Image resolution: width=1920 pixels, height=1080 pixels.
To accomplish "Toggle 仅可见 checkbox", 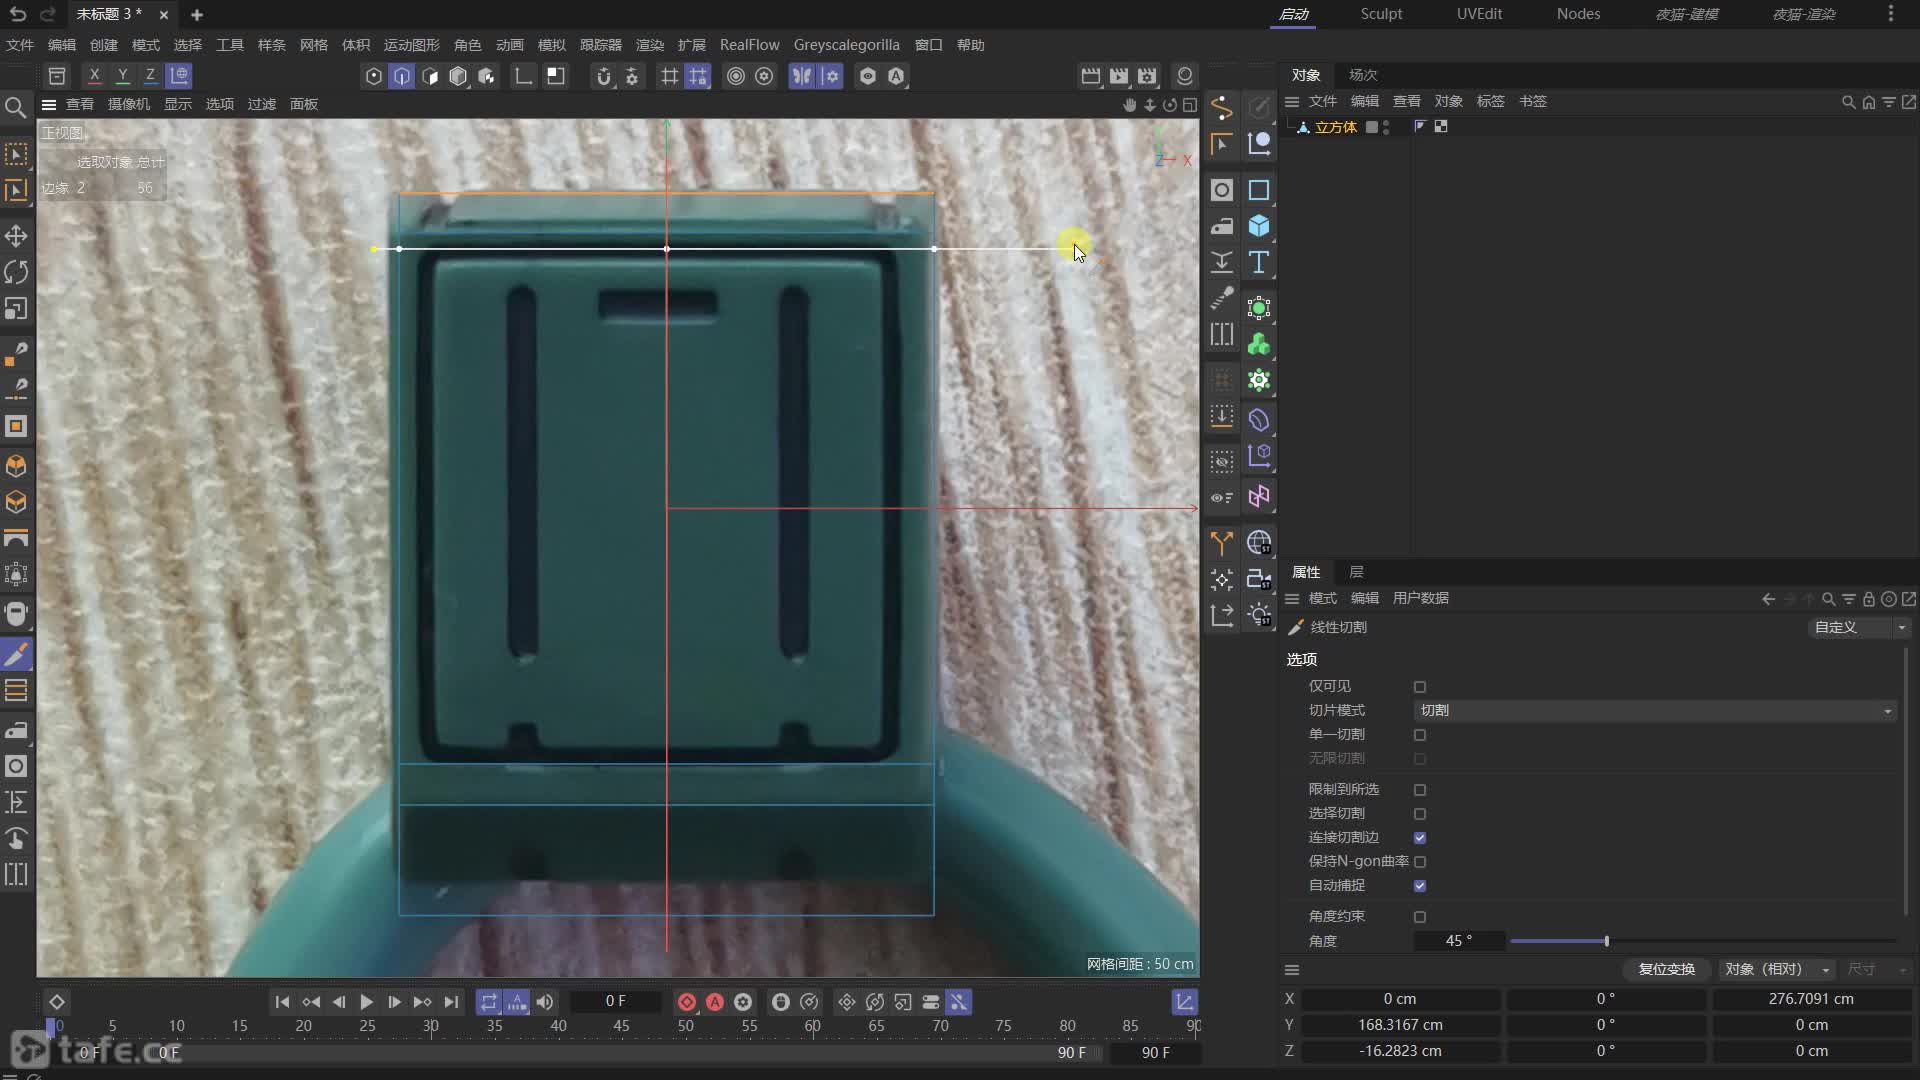I will (x=1420, y=687).
